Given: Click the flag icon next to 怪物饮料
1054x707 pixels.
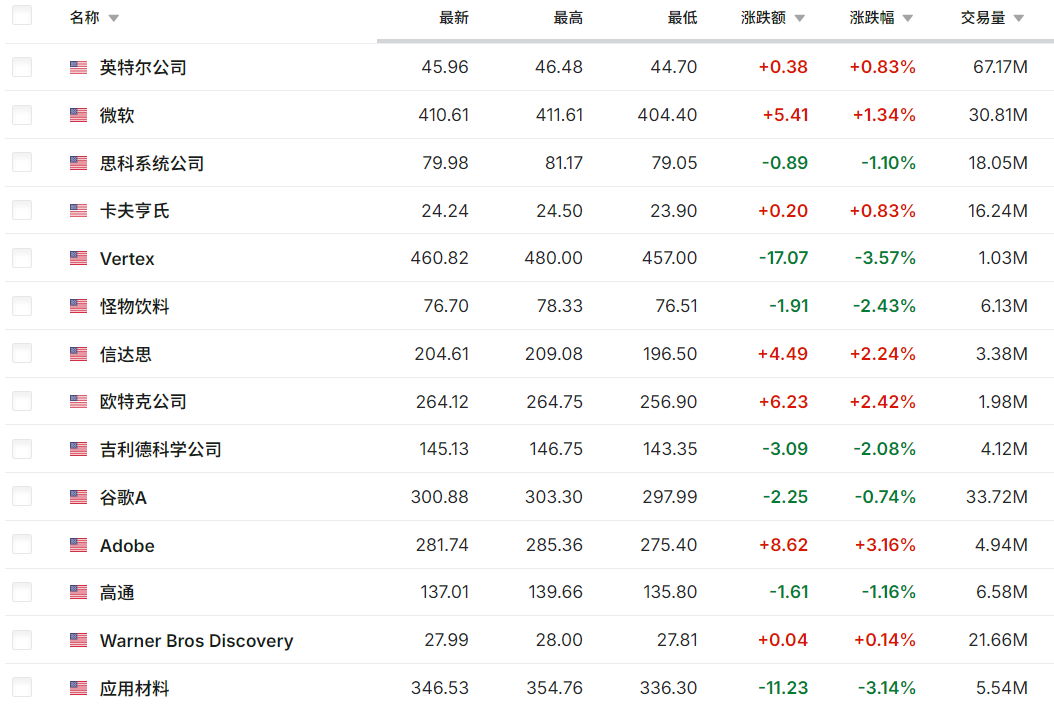Looking at the screenshot, I should 78,306.
